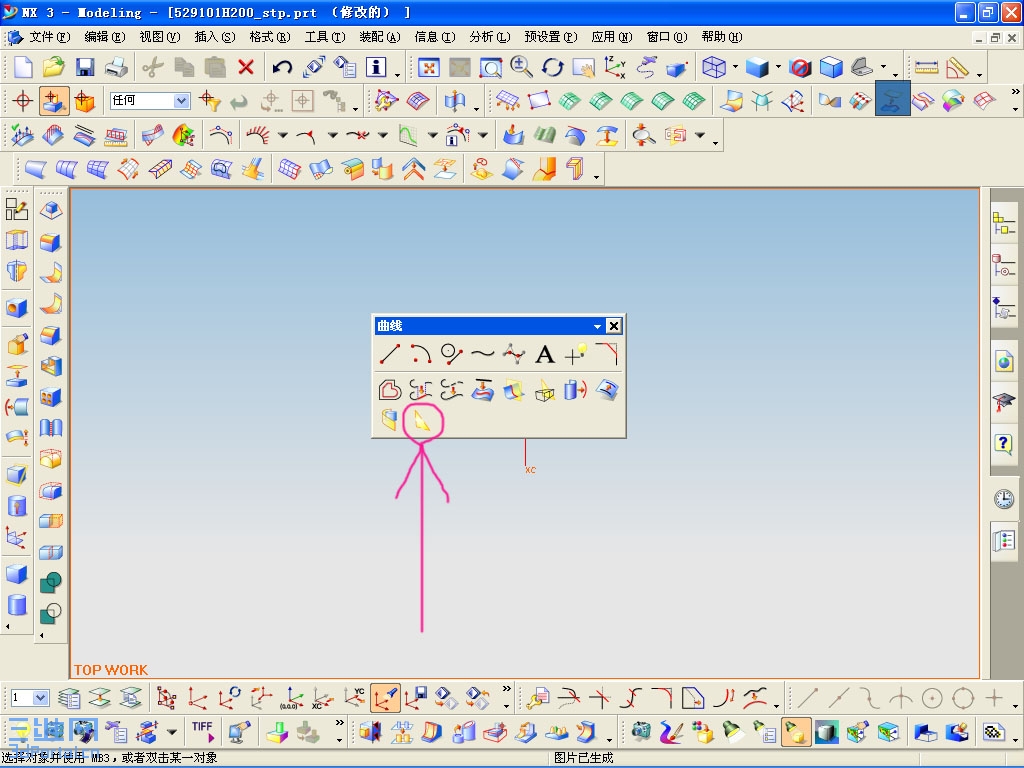Image resolution: width=1024 pixels, height=768 pixels.
Task: Open the Part Navigator tab on the right bar
Action: [x=1004, y=266]
